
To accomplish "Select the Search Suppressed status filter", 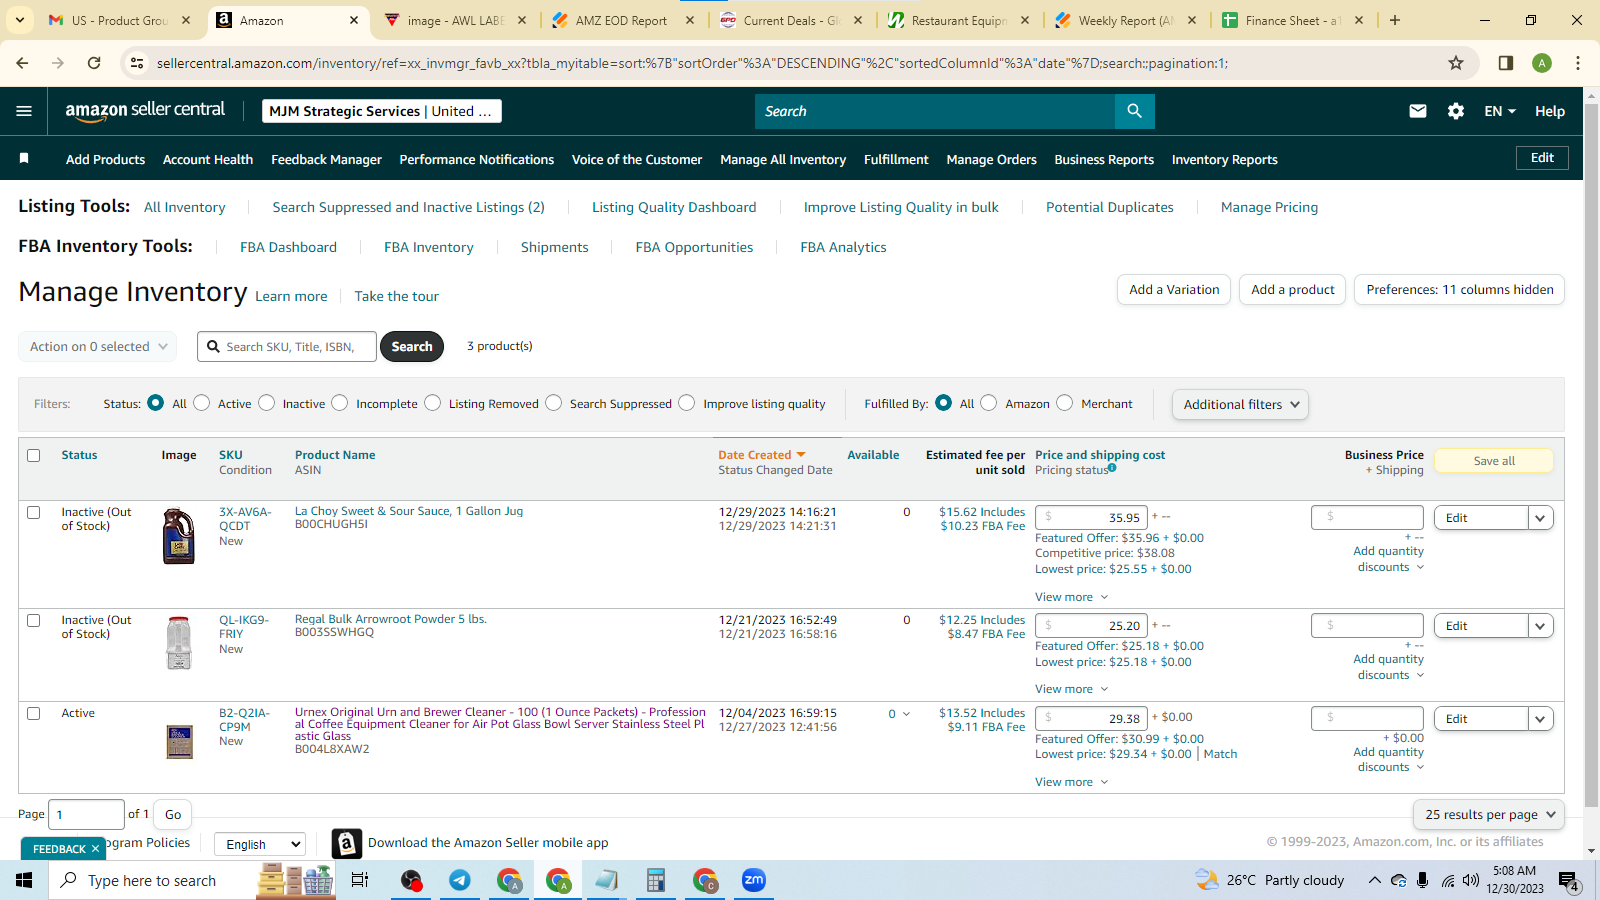I will [x=554, y=402].
